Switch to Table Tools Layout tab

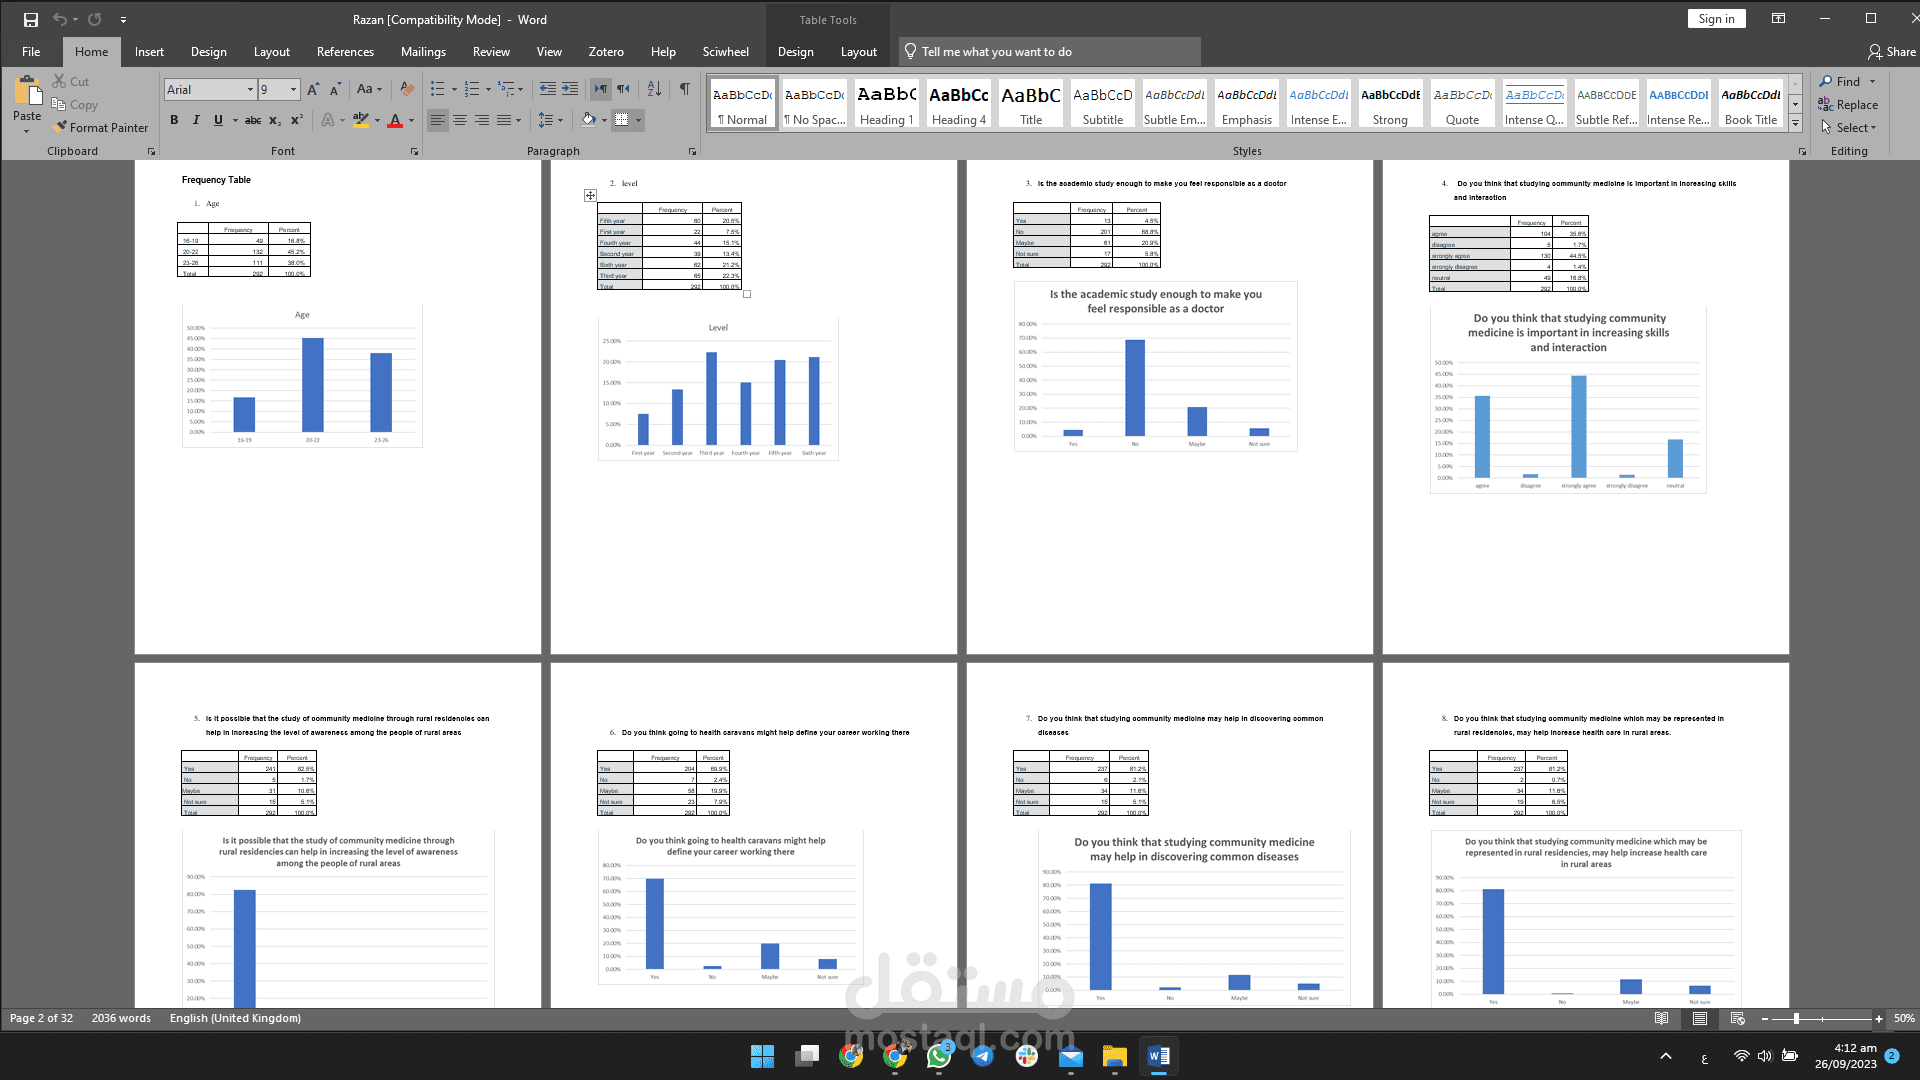click(858, 52)
